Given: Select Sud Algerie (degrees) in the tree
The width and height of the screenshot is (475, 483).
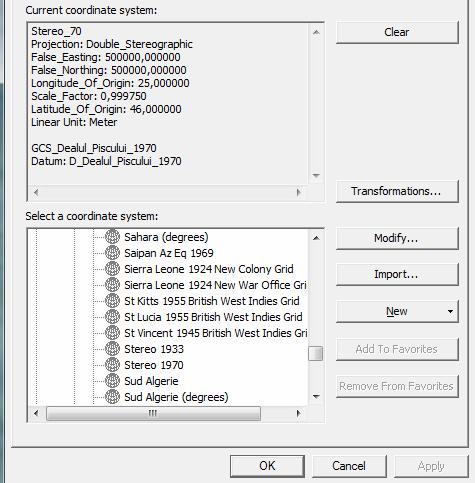Looking at the screenshot, I should tap(176, 397).
